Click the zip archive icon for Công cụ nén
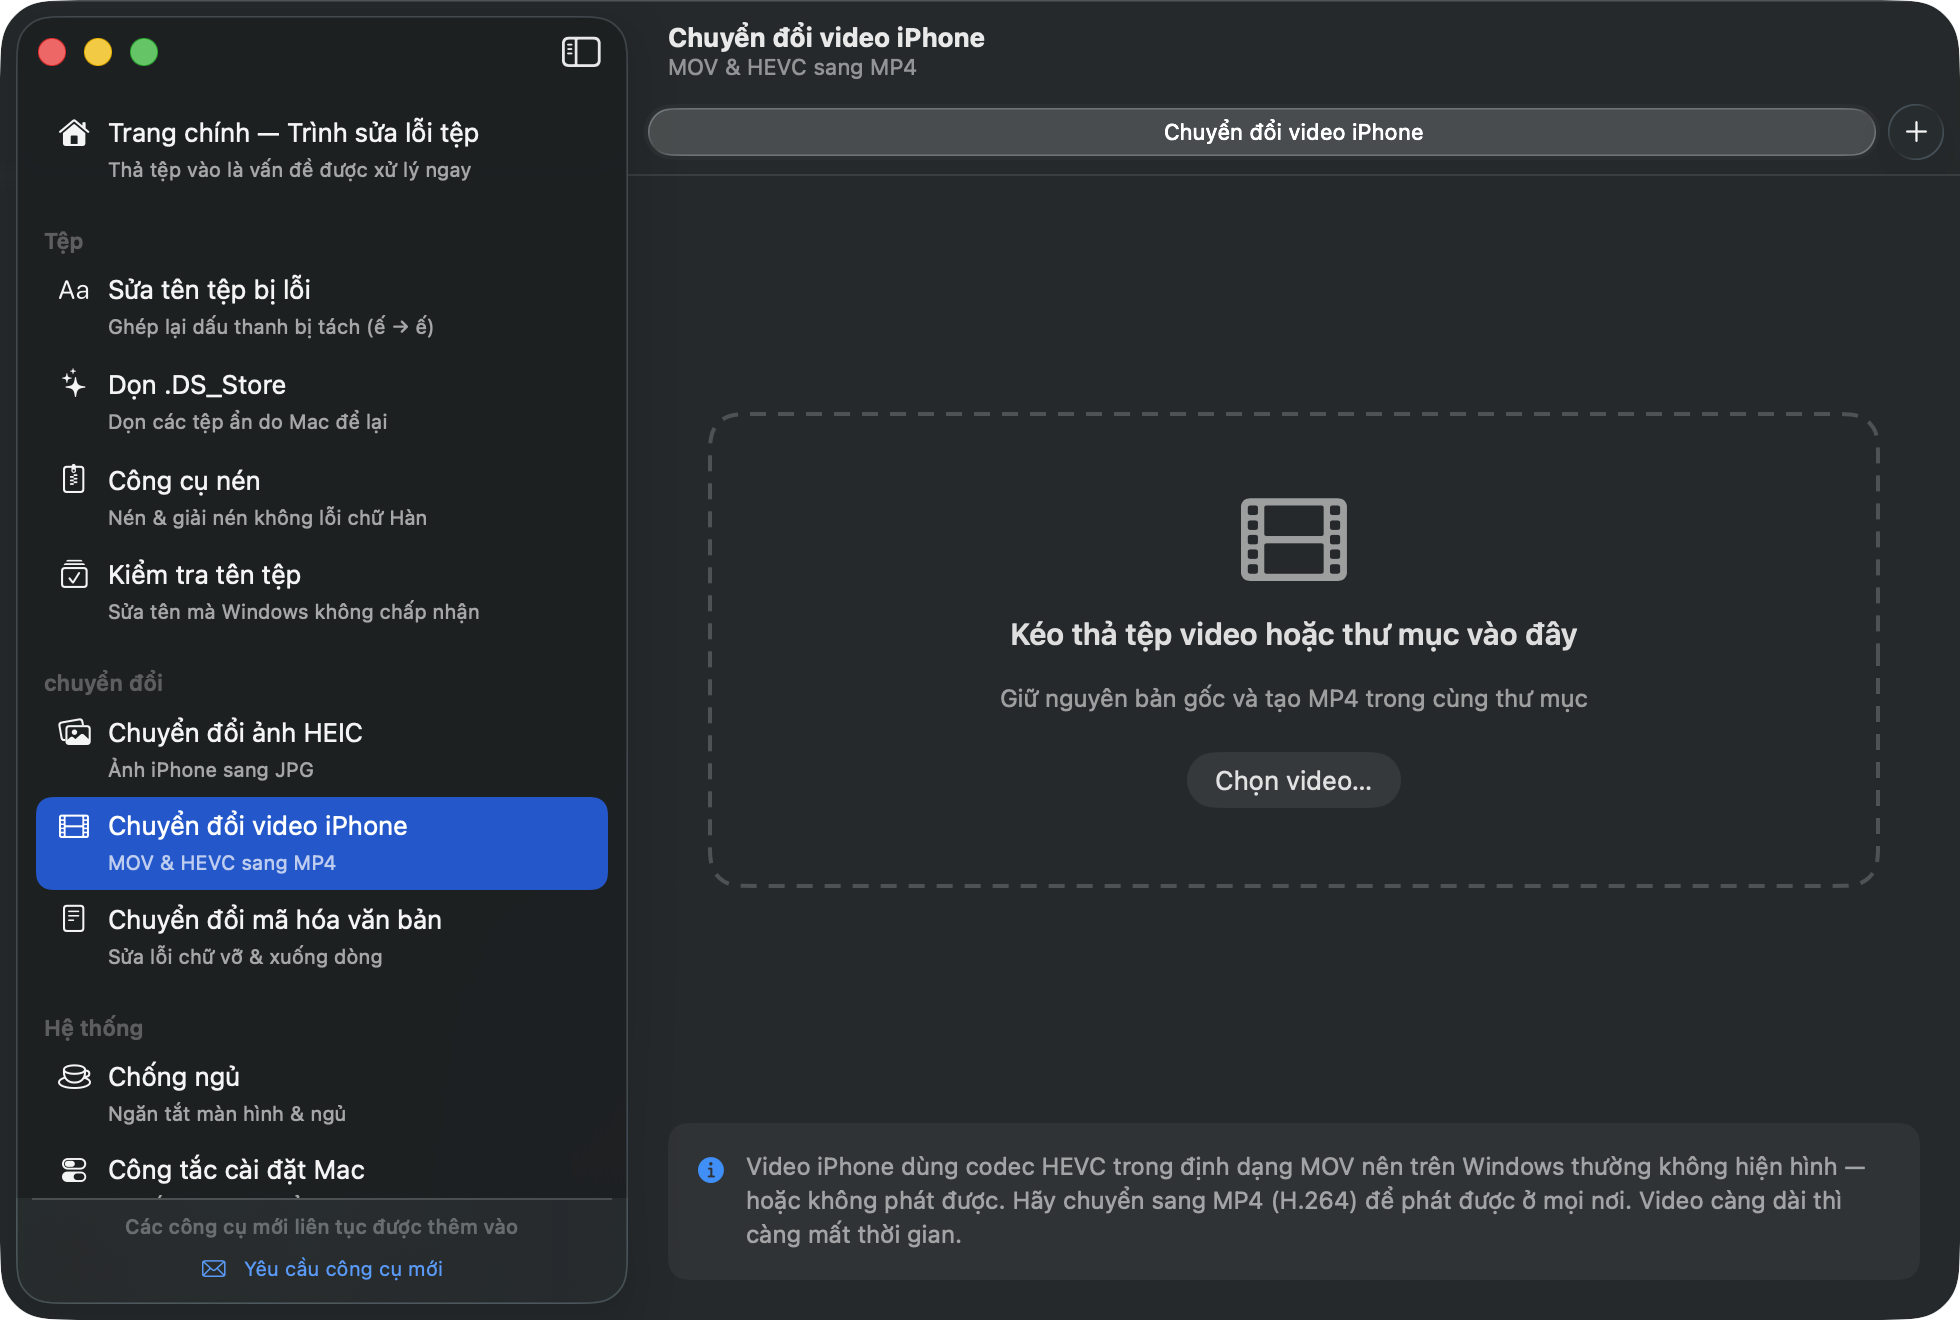 (74, 480)
